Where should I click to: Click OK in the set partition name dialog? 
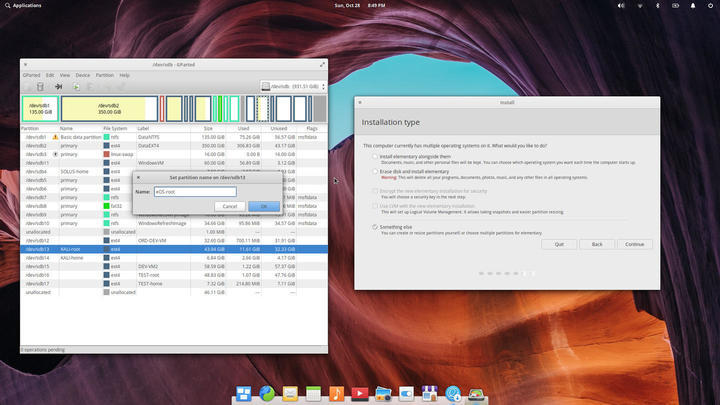tap(264, 206)
